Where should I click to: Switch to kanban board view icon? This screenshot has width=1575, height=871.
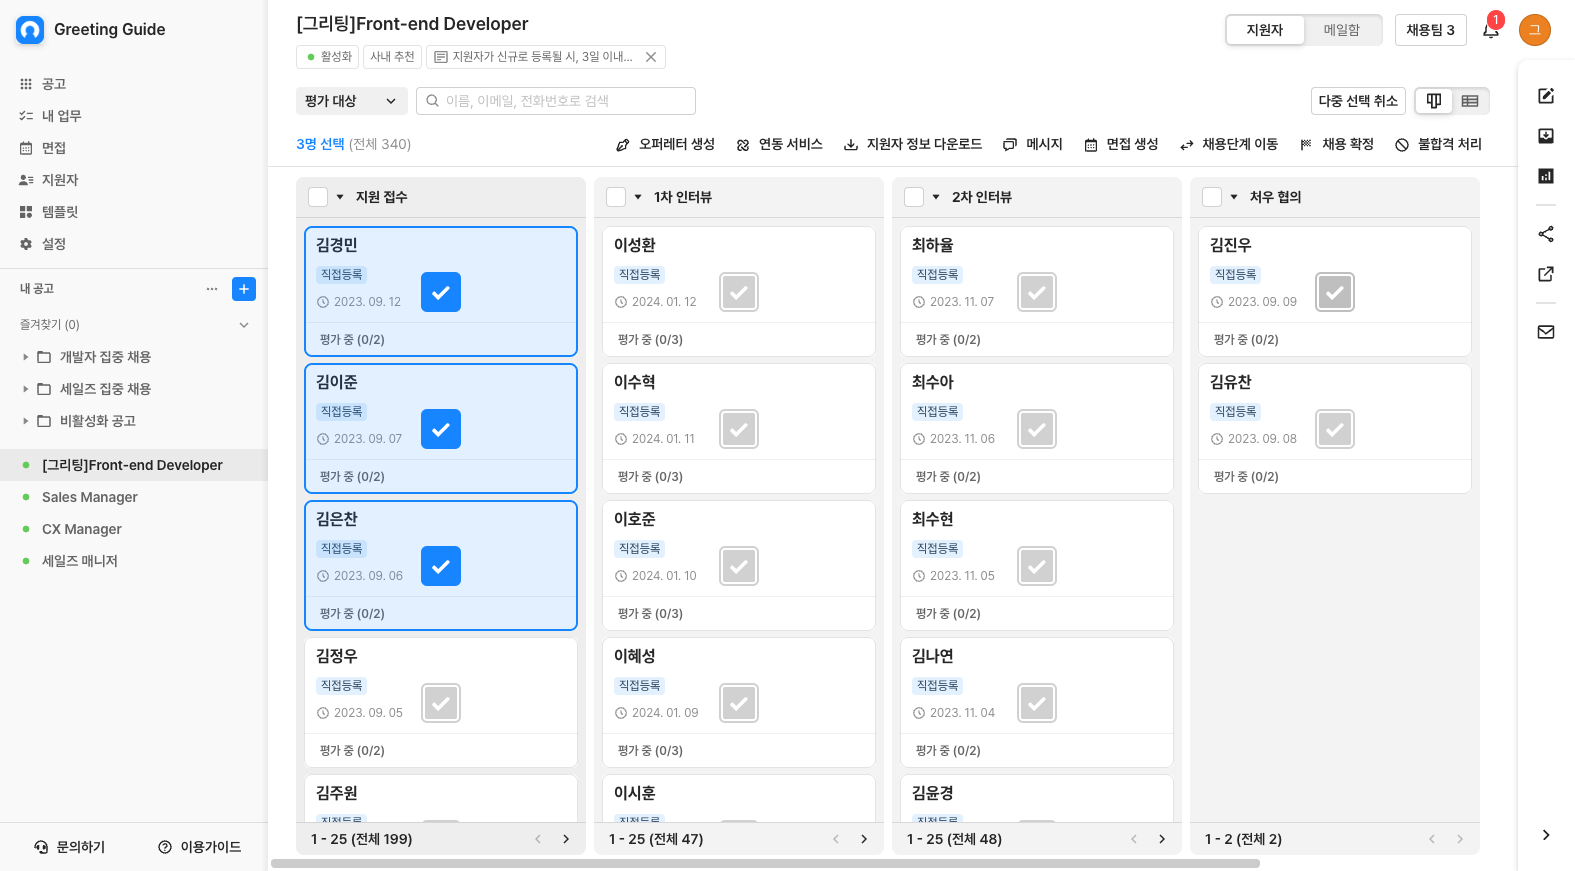(x=1434, y=101)
